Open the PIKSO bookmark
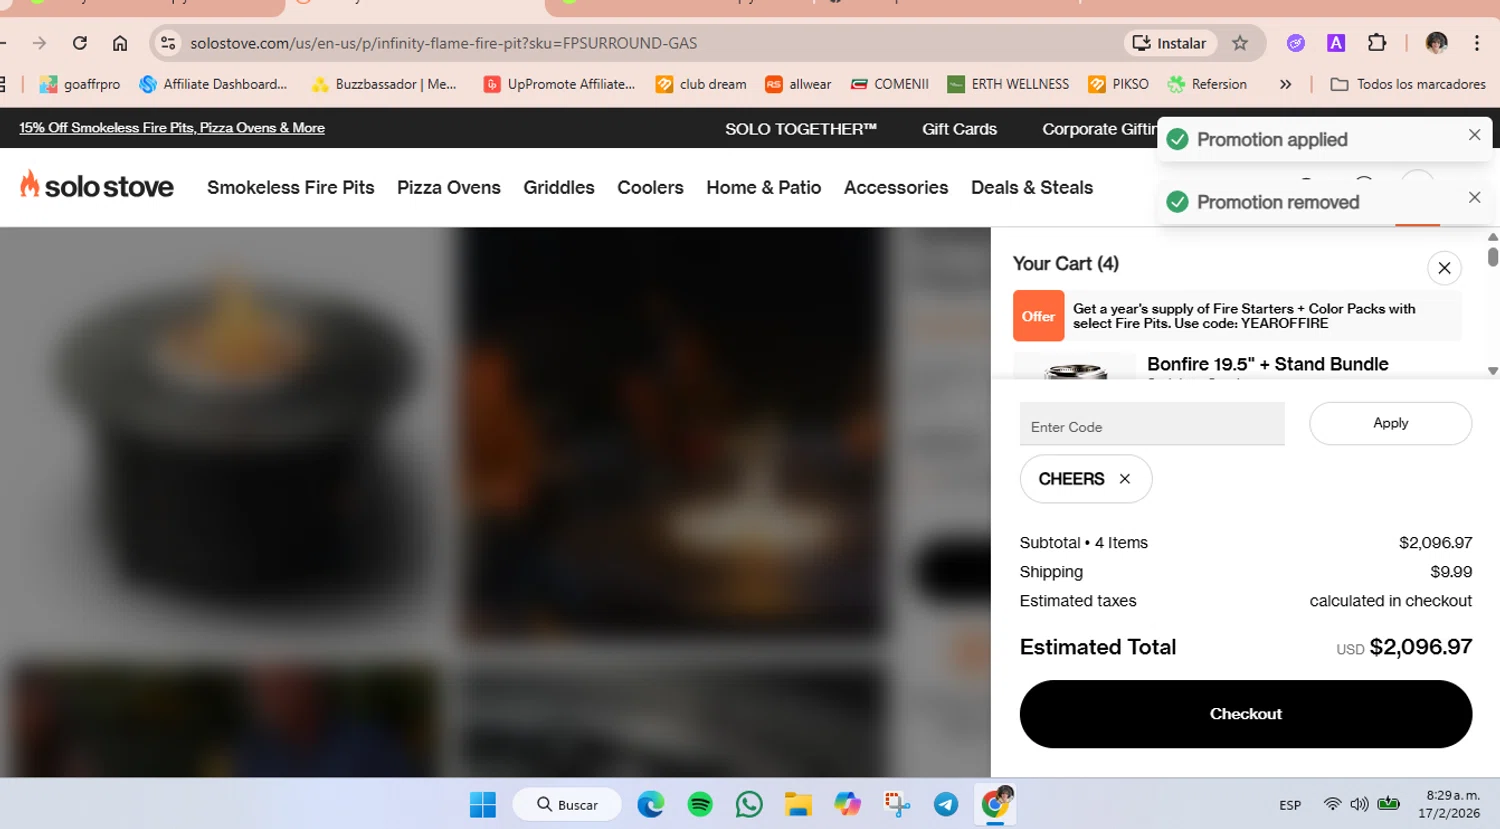Screen dimensions: 1500x829 (1118, 84)
